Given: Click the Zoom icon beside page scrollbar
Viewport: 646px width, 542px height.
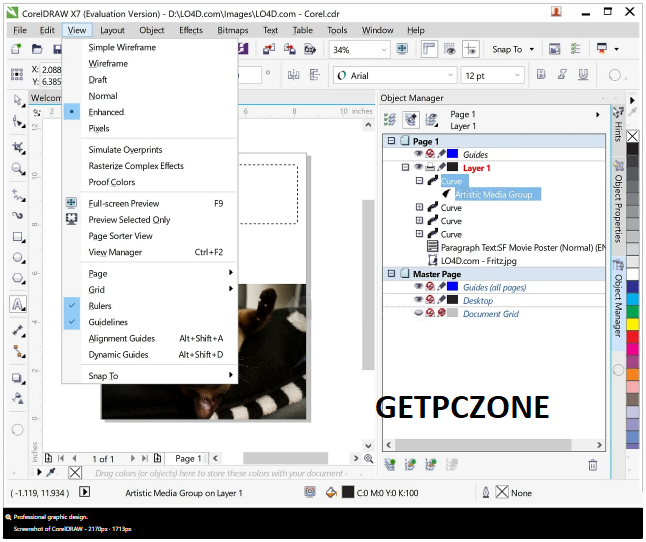Looking at the screenshot, I should coord(369,458).
